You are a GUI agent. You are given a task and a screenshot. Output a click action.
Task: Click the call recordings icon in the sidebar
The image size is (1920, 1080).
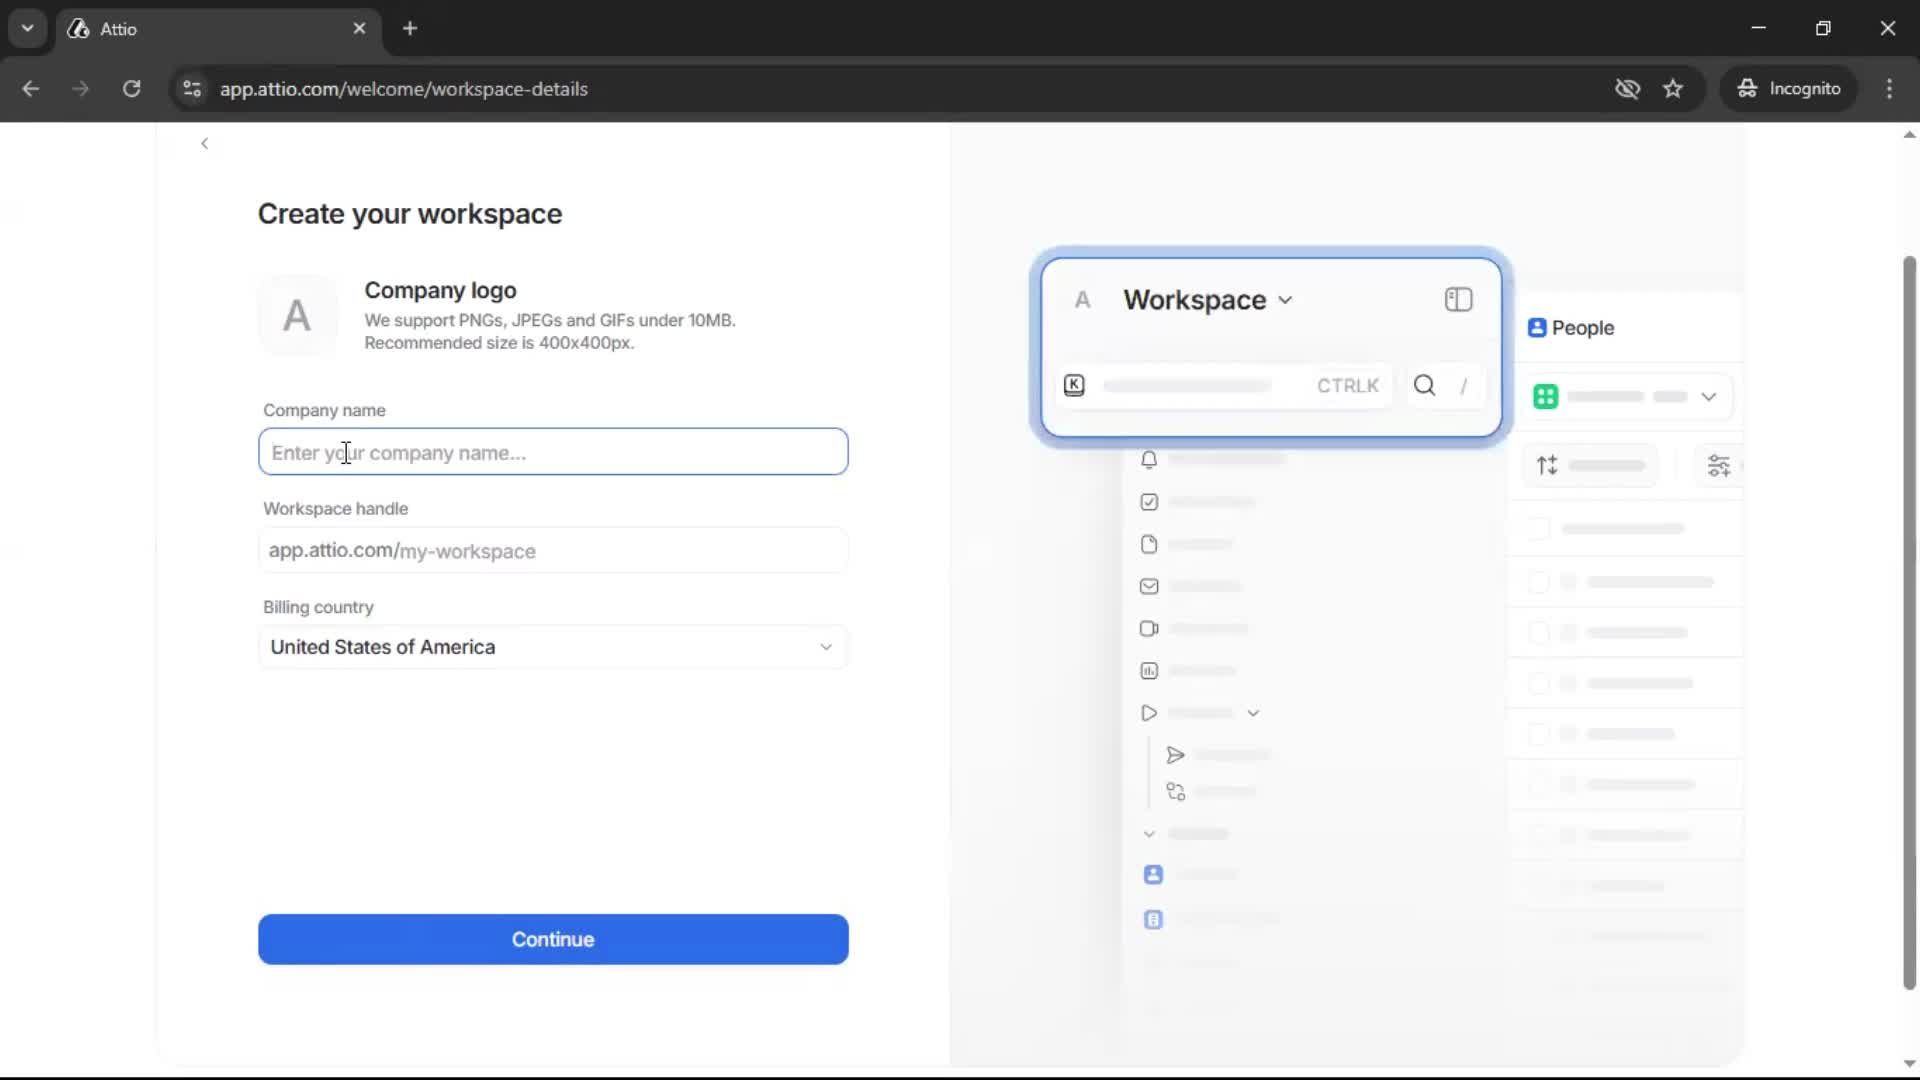click(x=1148, y=628)
